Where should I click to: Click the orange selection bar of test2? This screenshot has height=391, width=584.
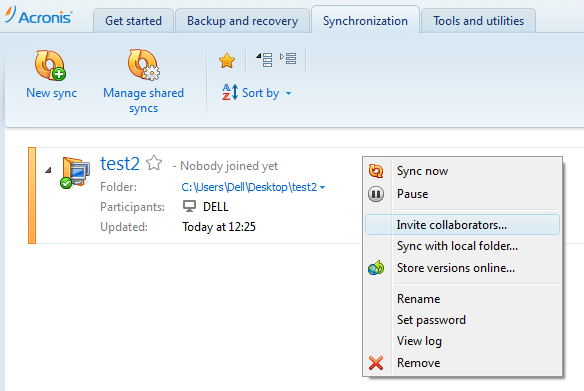pos(32,196)
